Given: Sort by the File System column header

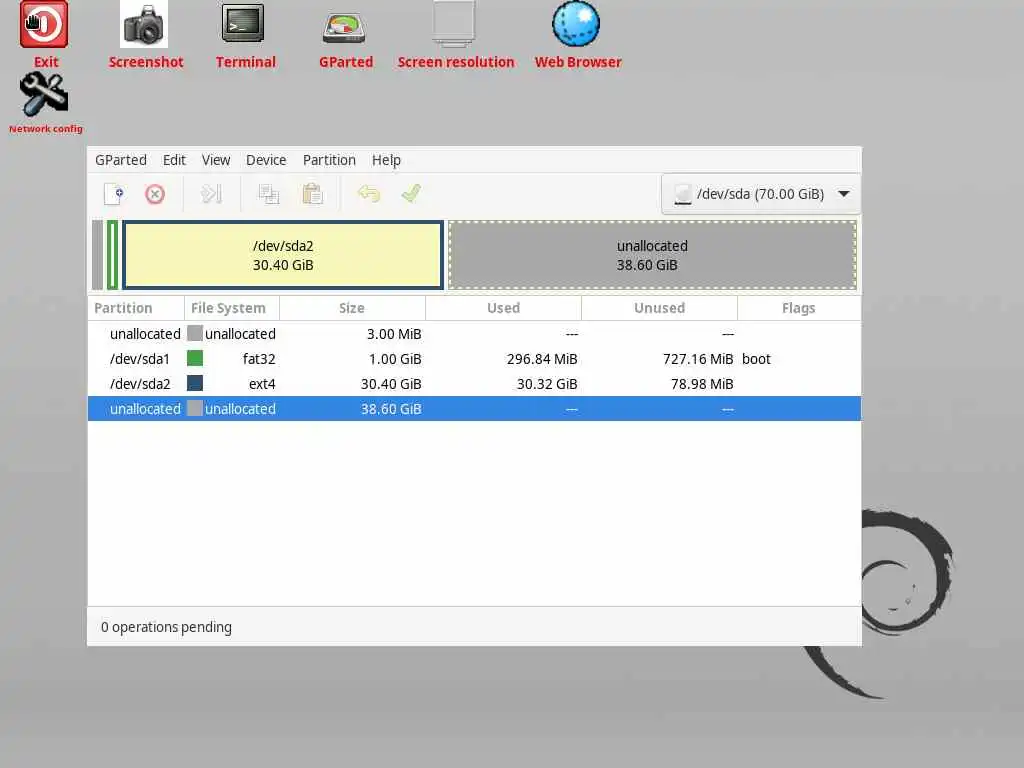Looking at the screenshot, I should click(232, 308).
